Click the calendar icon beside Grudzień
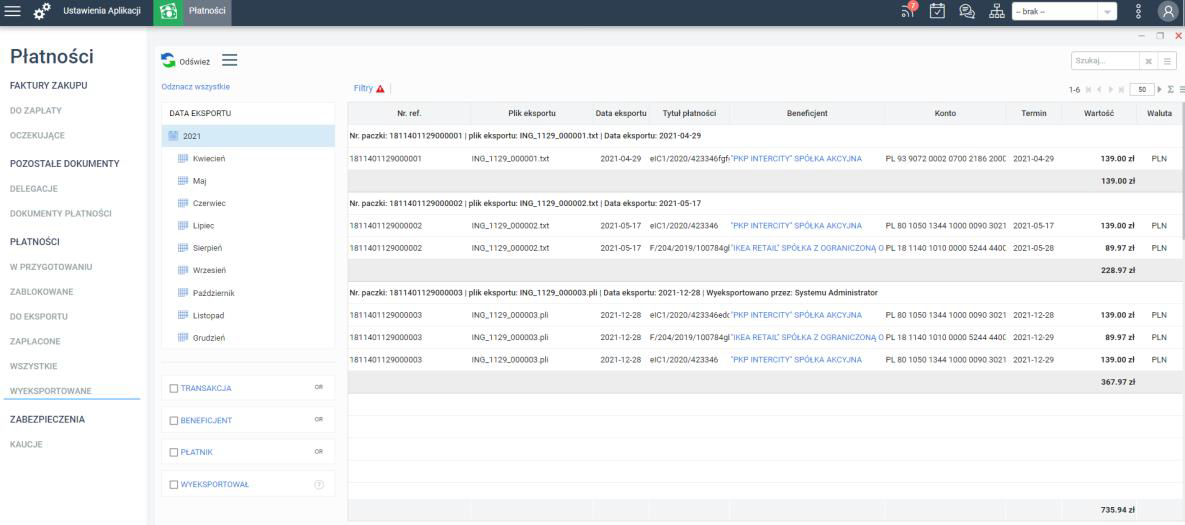 (182, 338)
